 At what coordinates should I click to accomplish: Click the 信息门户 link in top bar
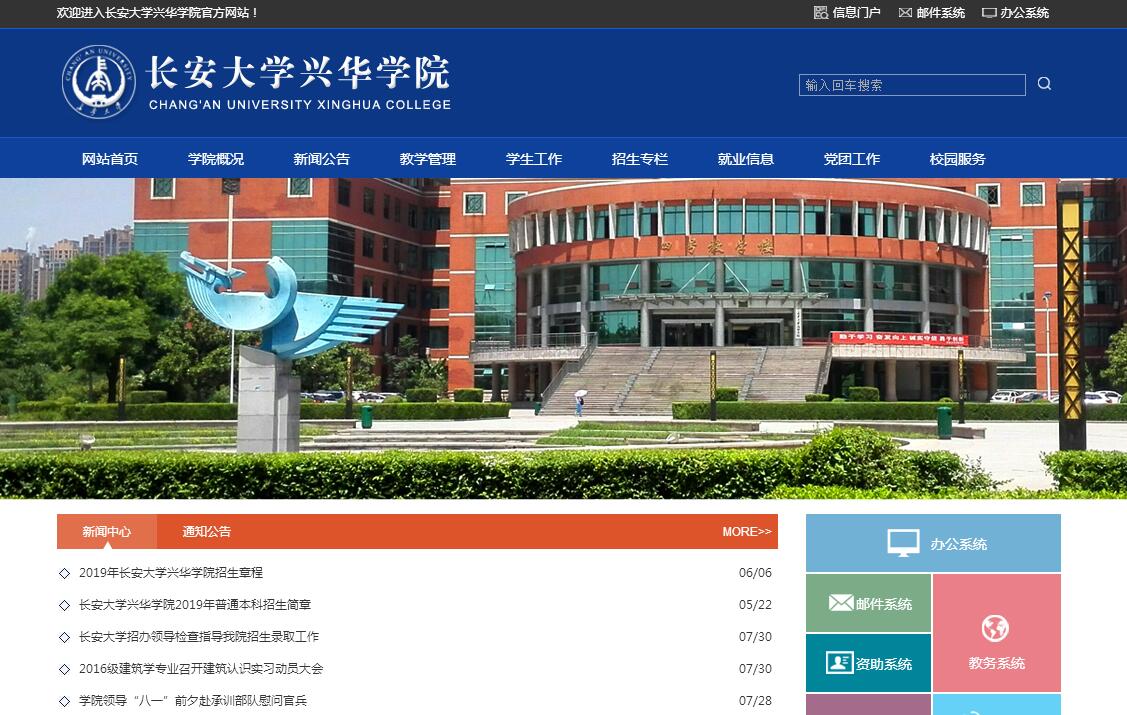pos(856,13)
